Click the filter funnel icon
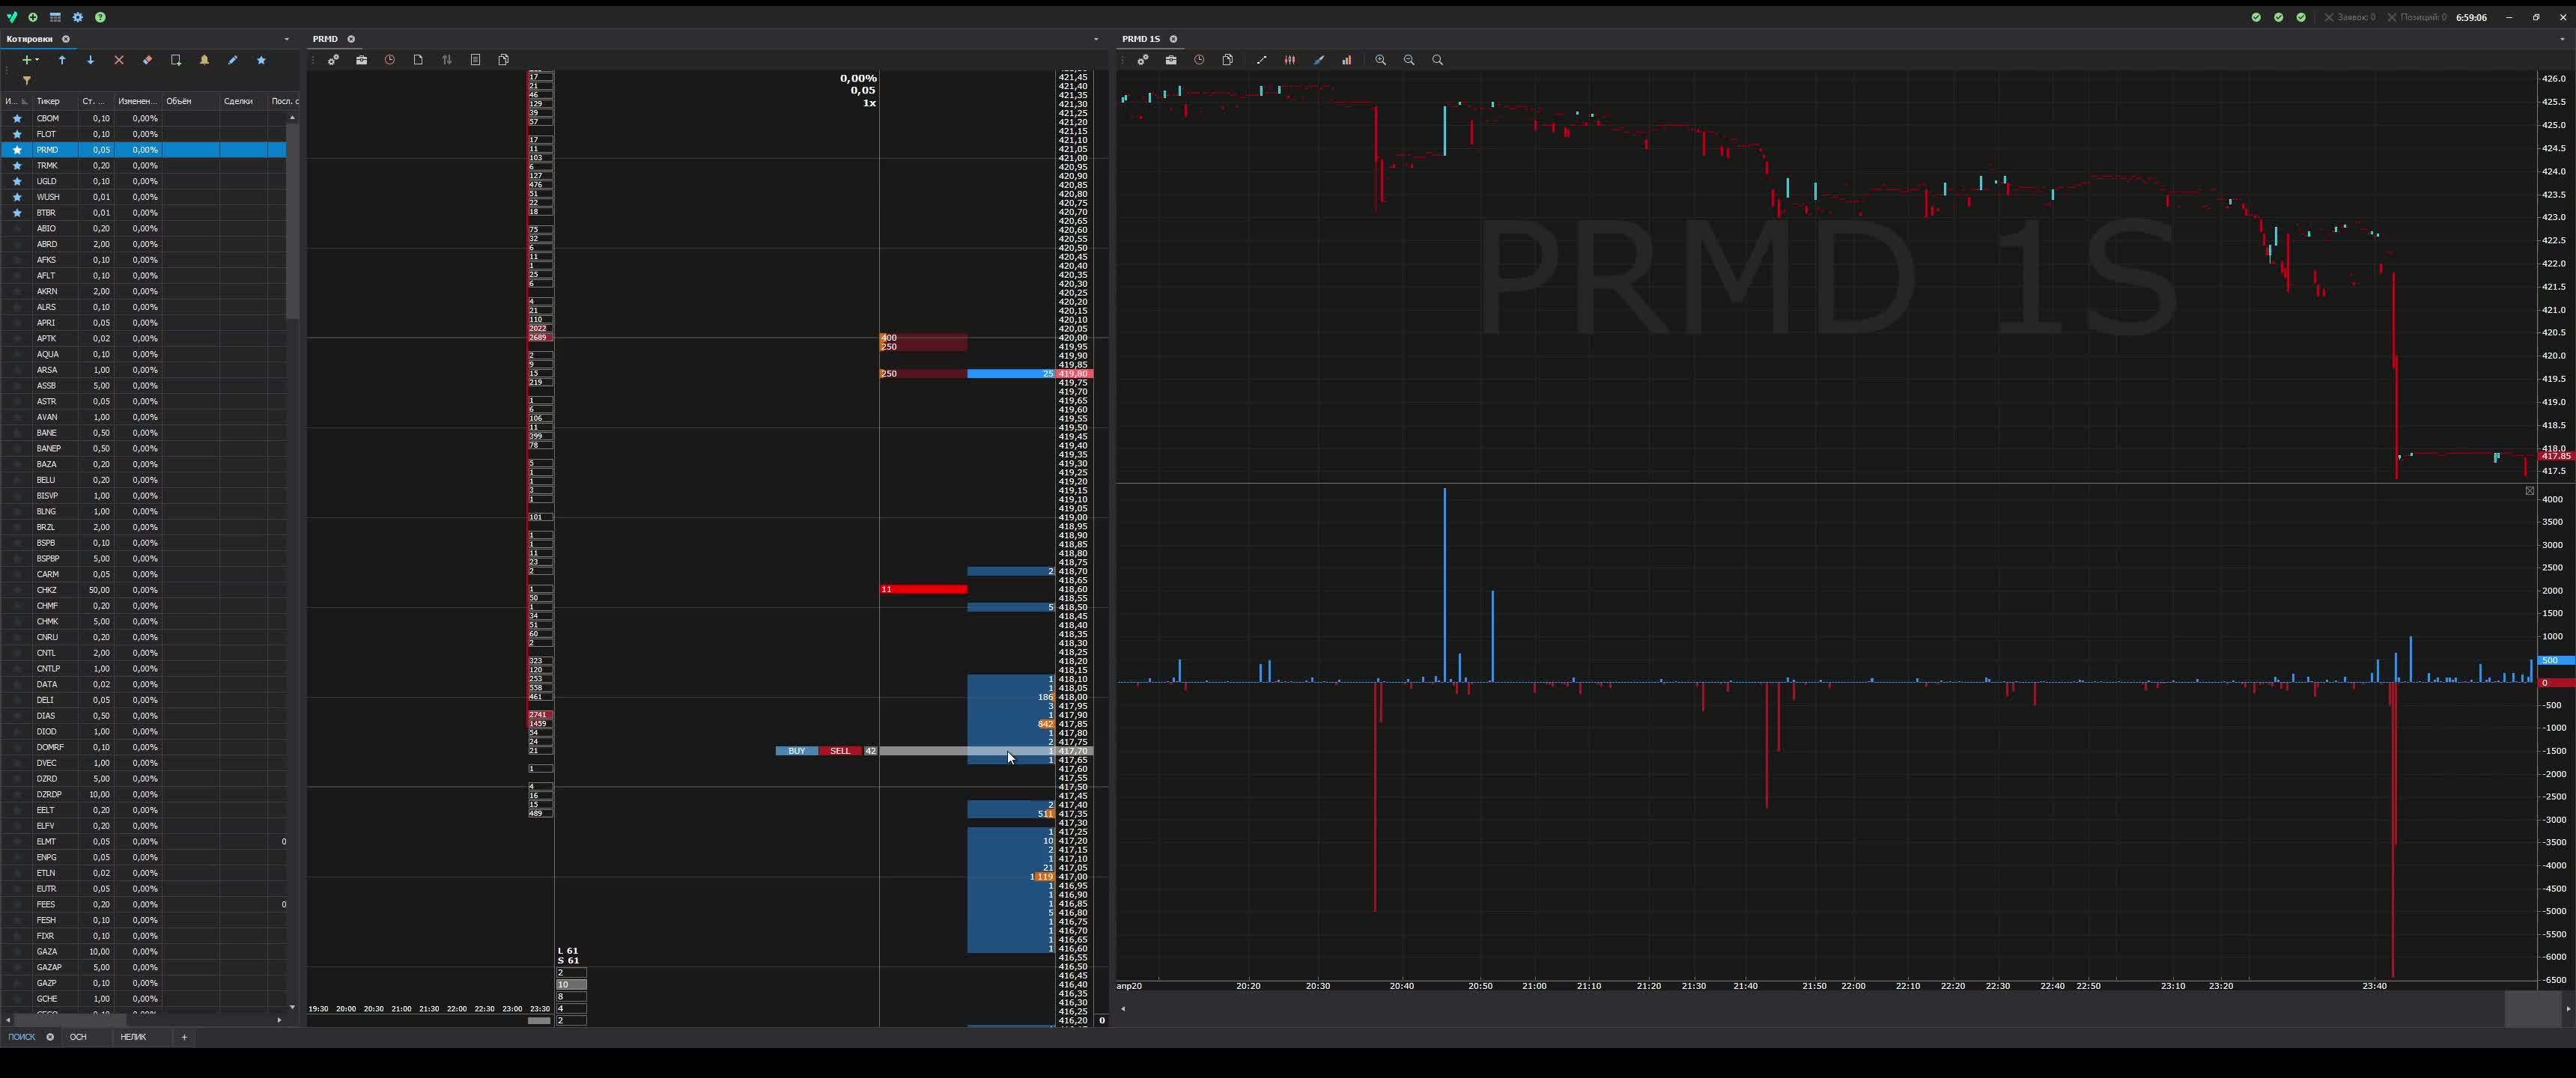 click(x=27, y=80)
